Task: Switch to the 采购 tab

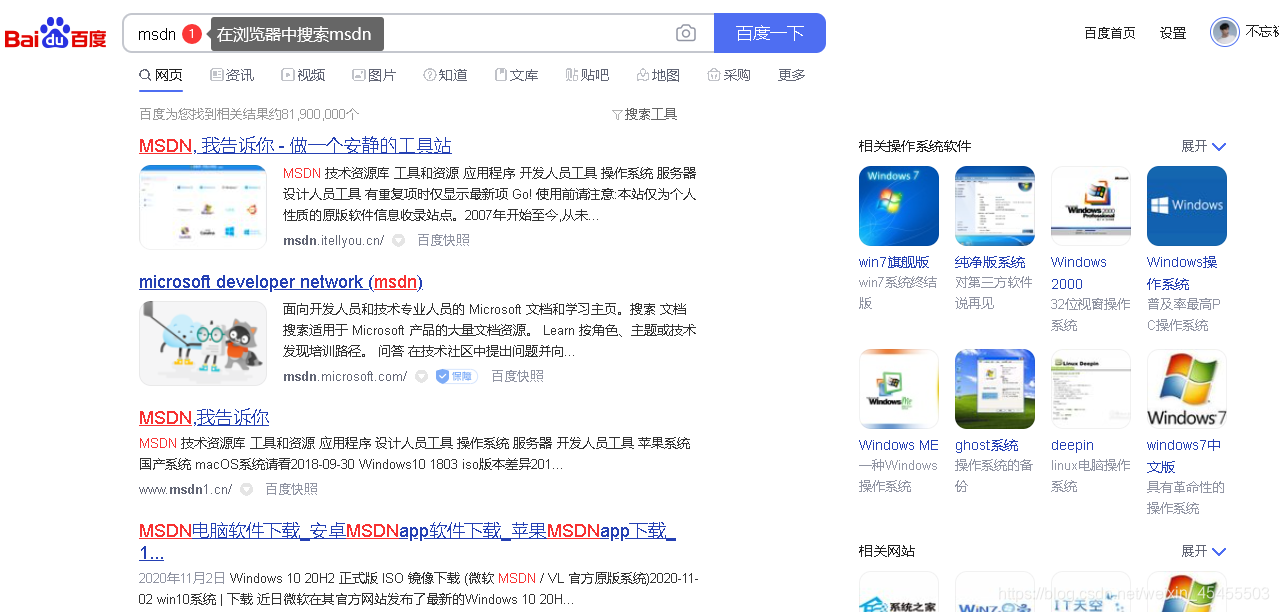Action: (x=729, y=75)
